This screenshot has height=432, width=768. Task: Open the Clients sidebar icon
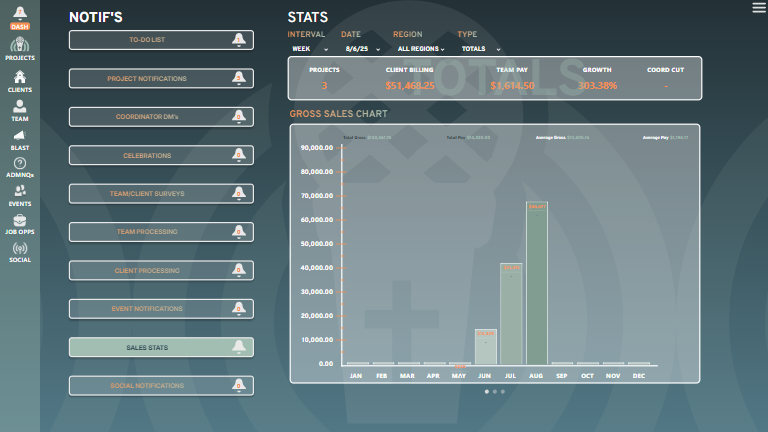(x=20, y=80)
